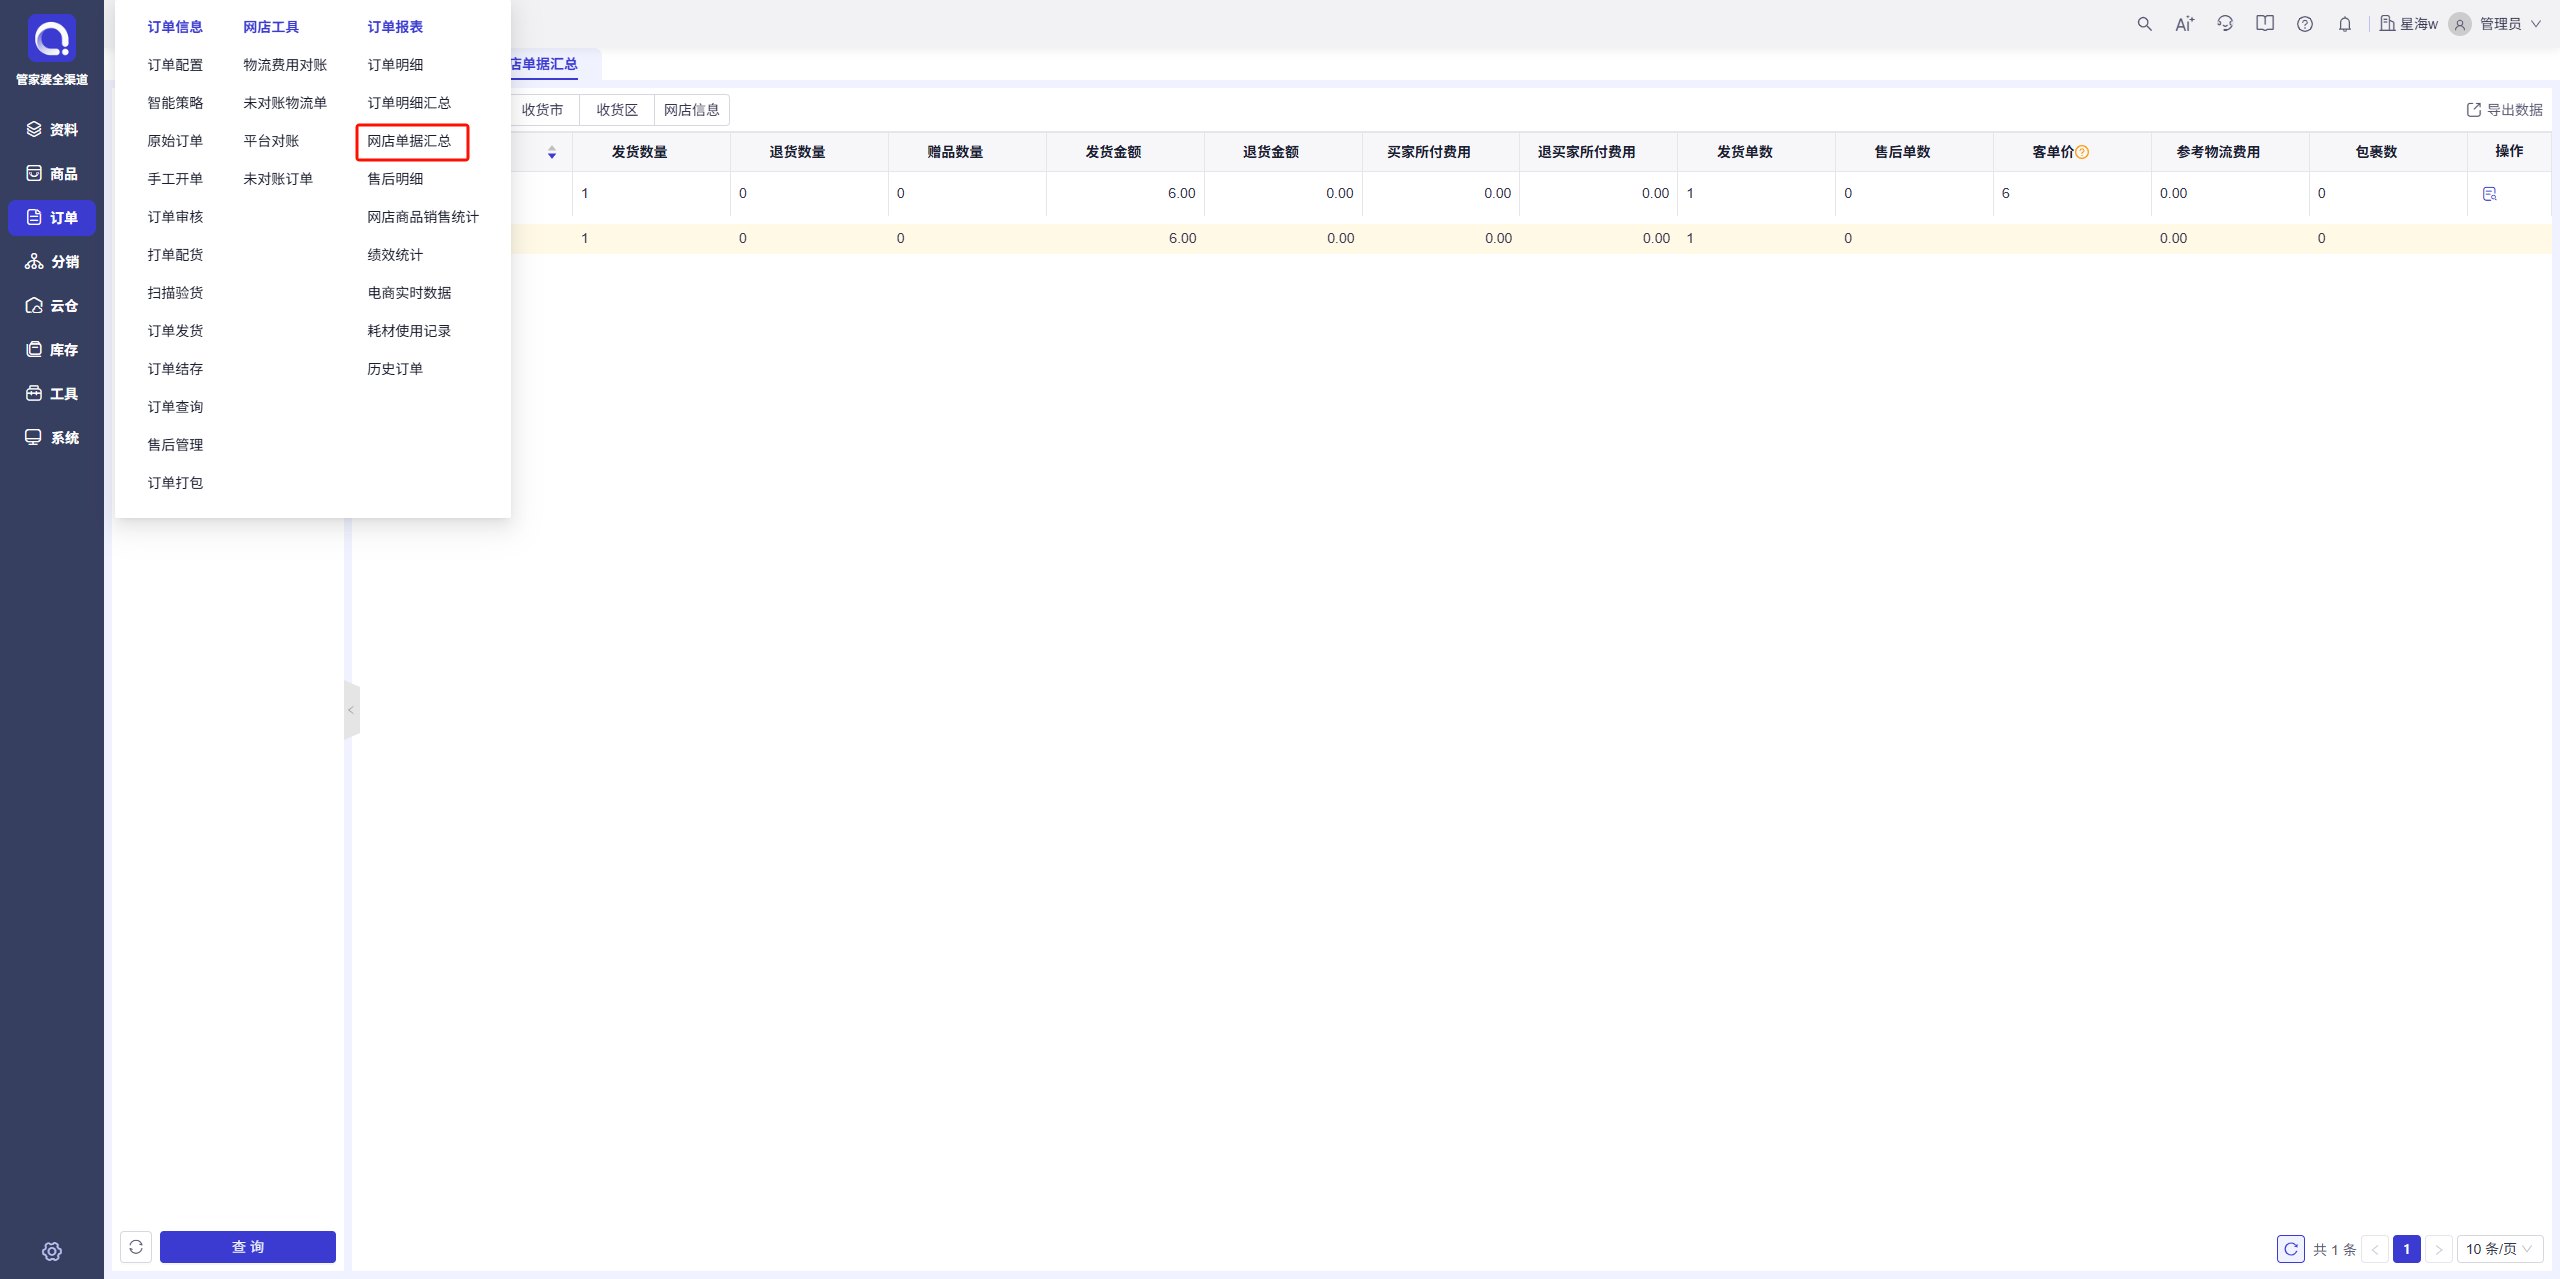Open 售后管理 menu item

point(175,445)
